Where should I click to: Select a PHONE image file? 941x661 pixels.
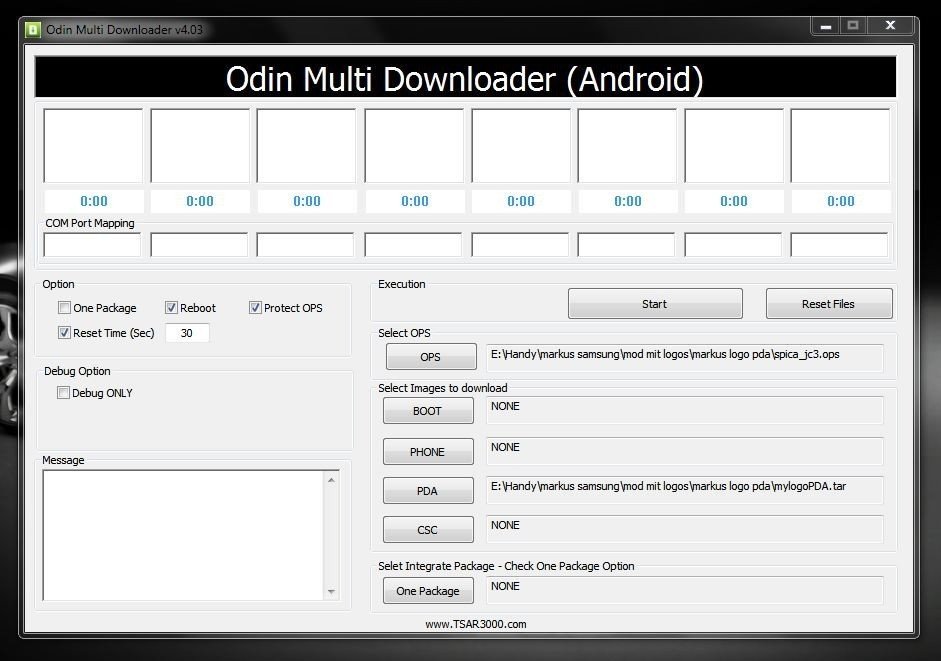(428, 451)
